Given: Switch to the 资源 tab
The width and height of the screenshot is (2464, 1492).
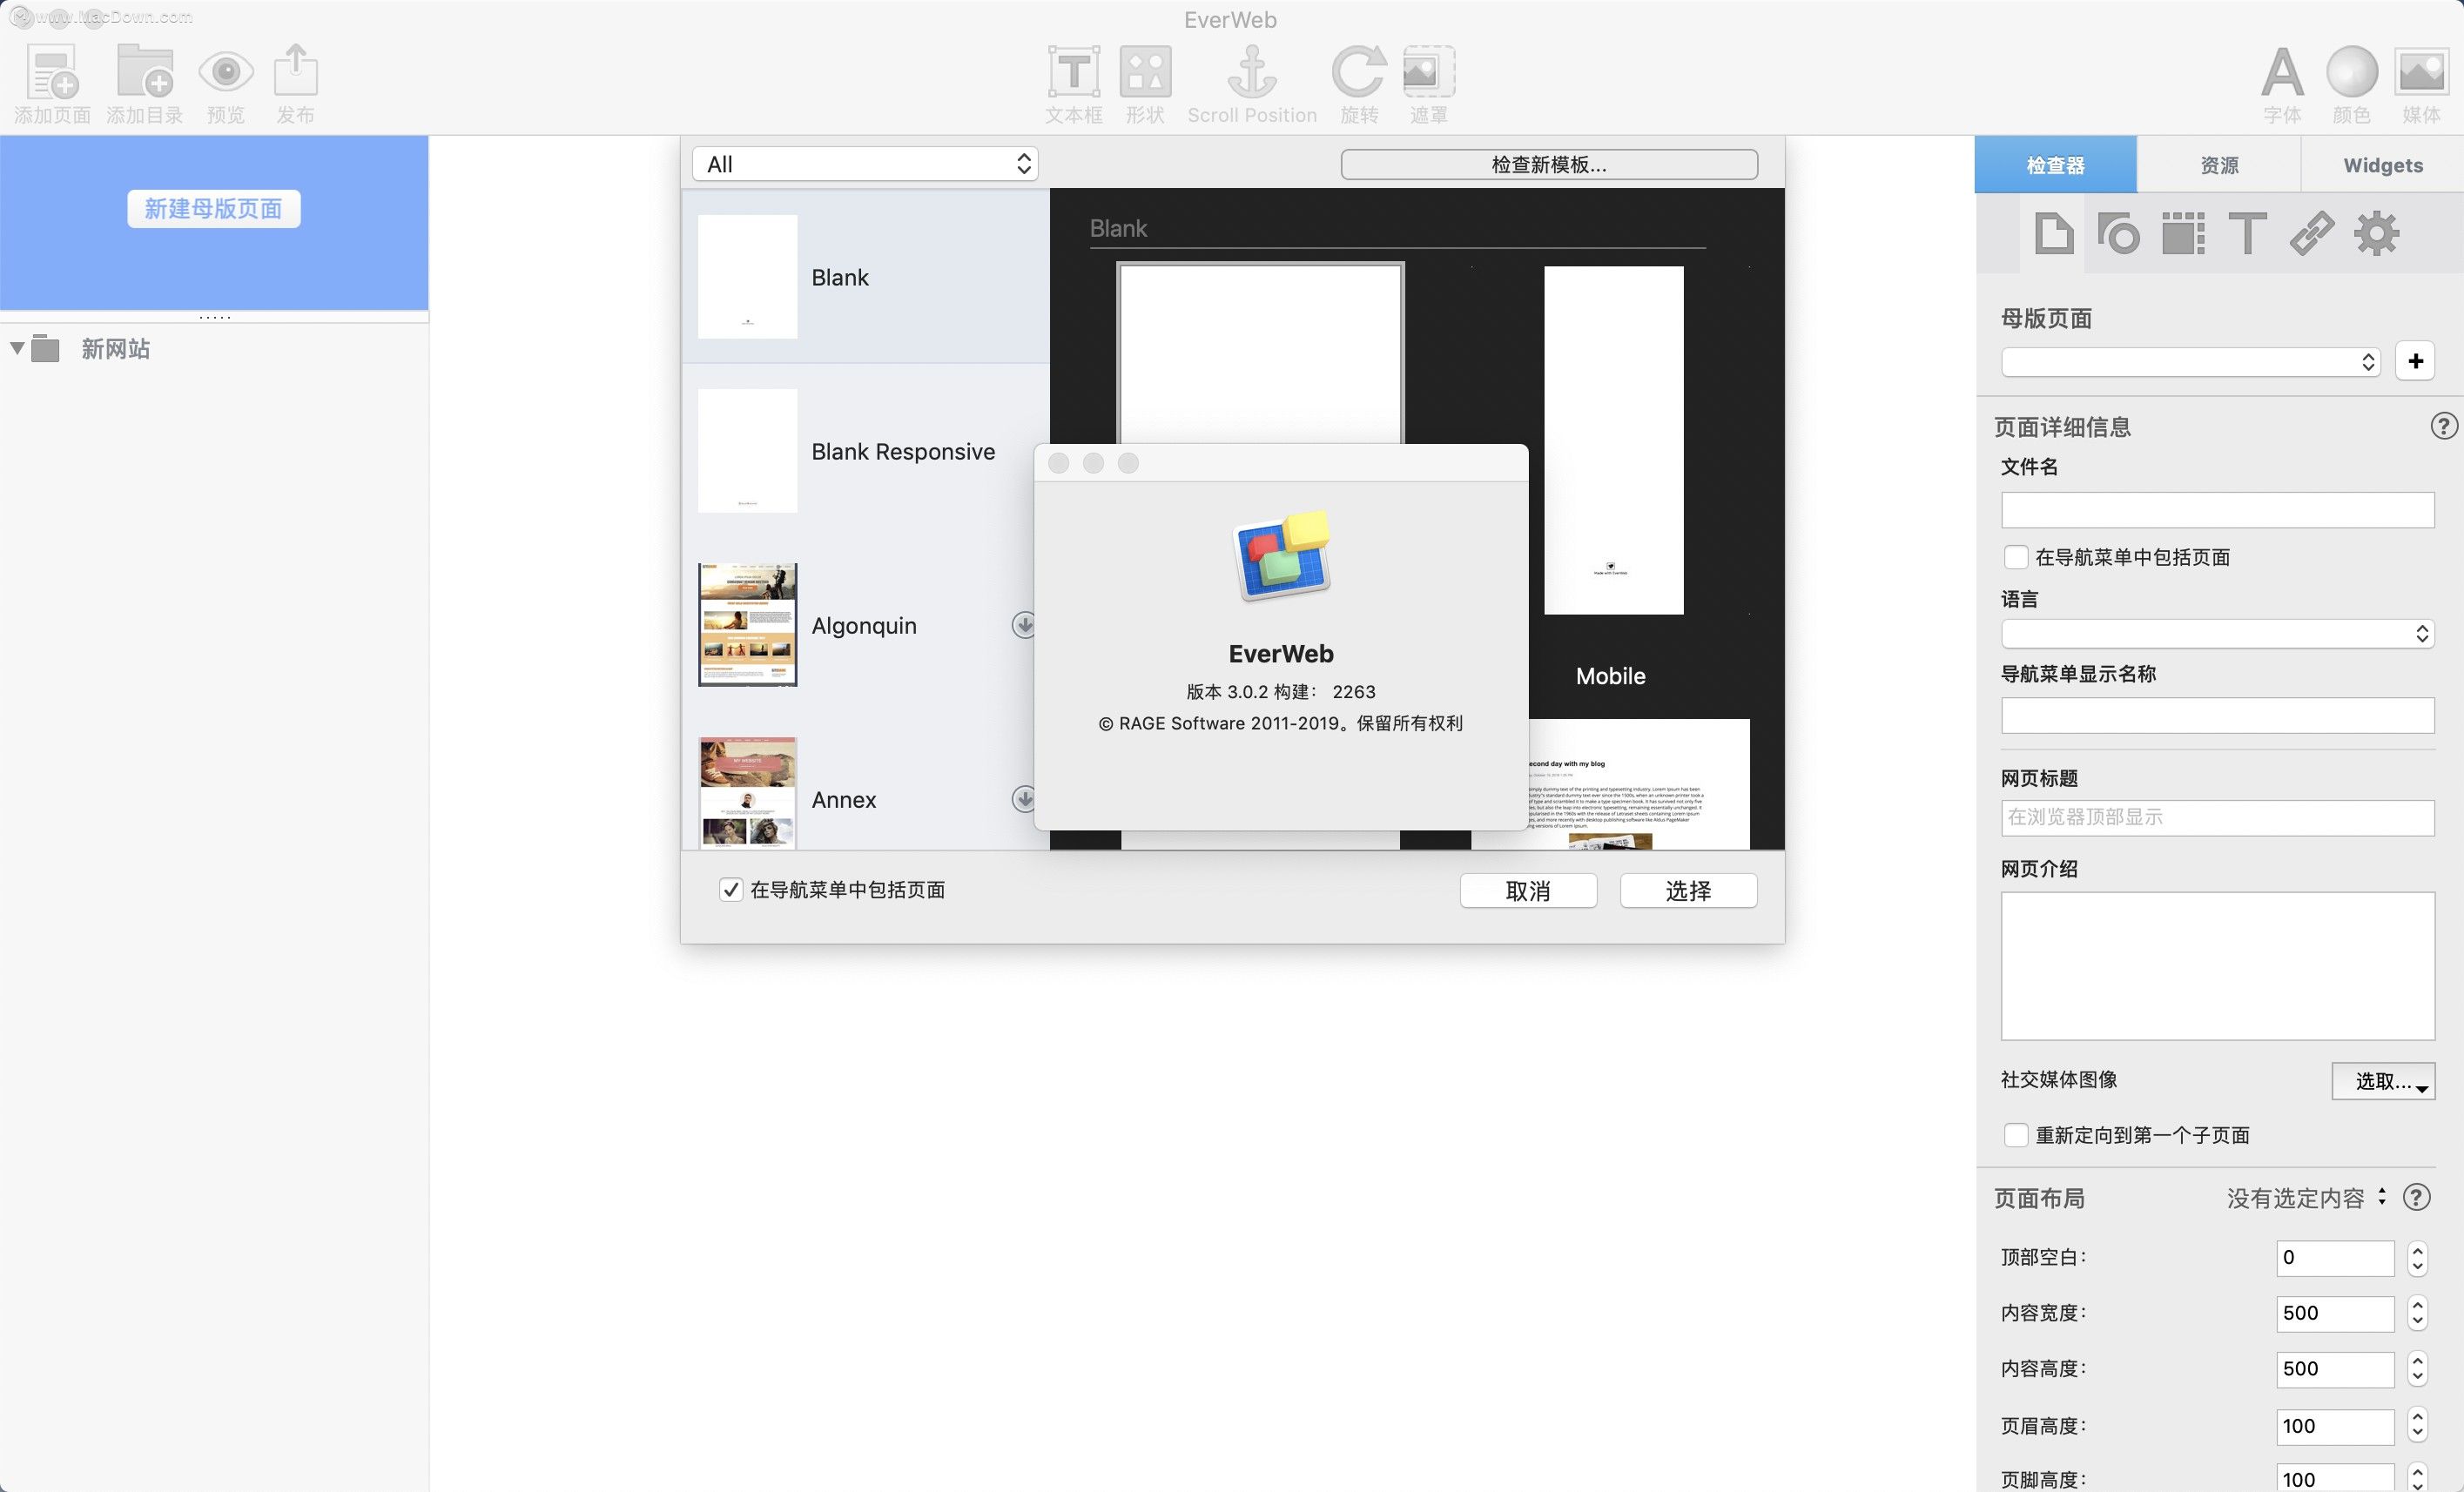Looking at the screenshot, I should [2219, 165].
